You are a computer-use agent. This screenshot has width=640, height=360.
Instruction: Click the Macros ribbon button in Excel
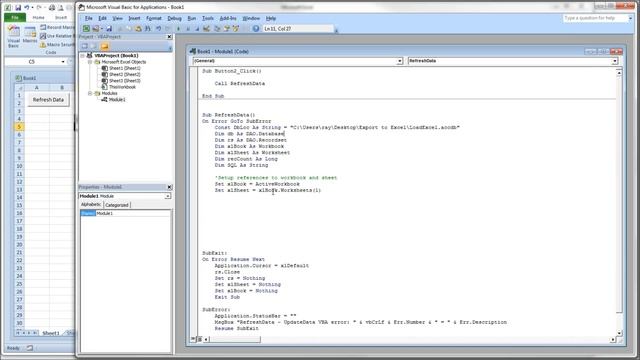pos(30,35)
